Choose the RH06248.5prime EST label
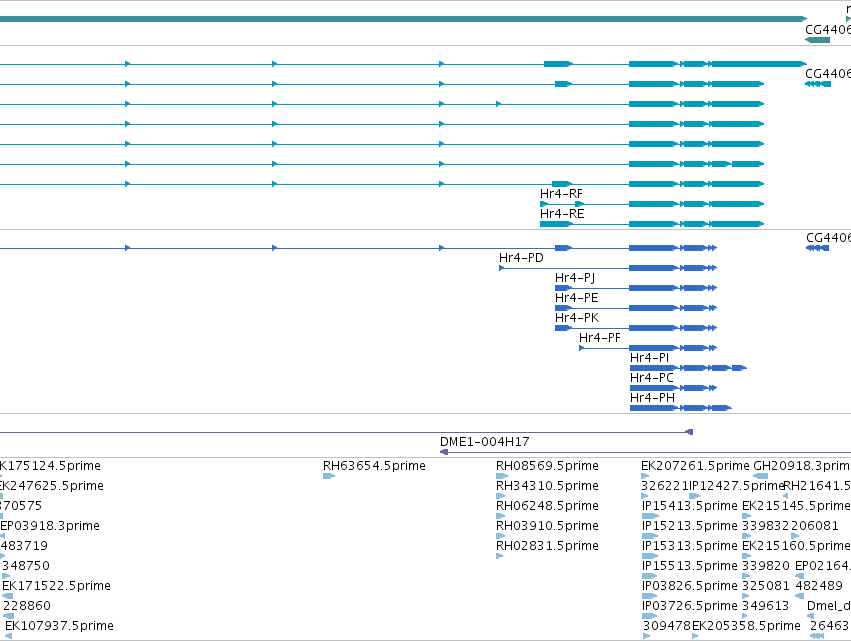 547,506
